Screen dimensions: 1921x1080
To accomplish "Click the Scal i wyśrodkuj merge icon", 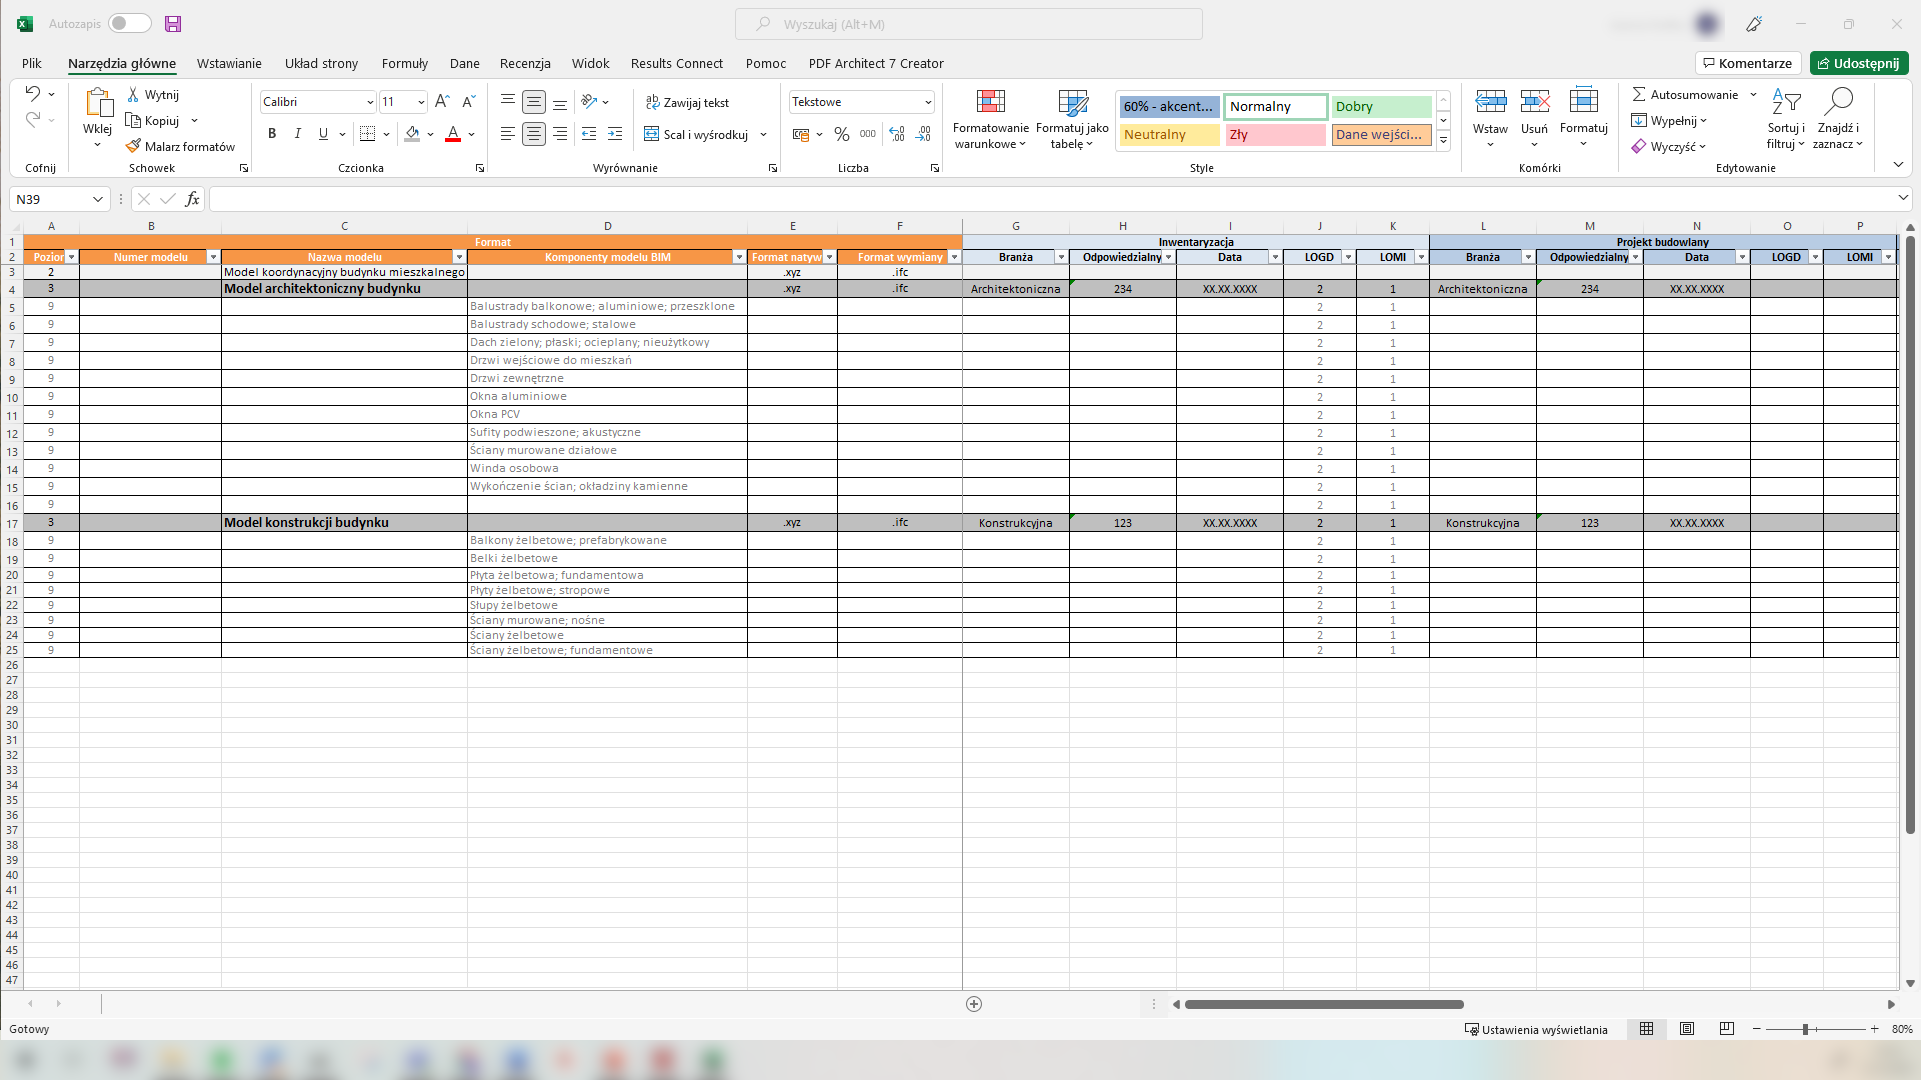I will (x=652, y=134).
